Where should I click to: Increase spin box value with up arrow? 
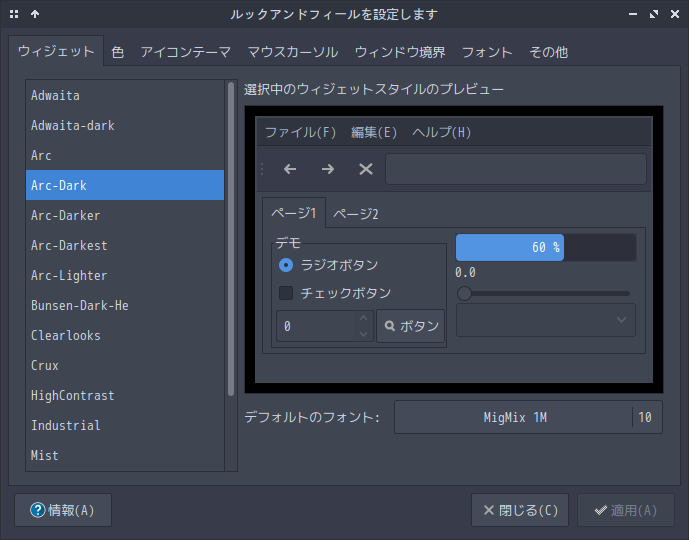tap(363, 318)
